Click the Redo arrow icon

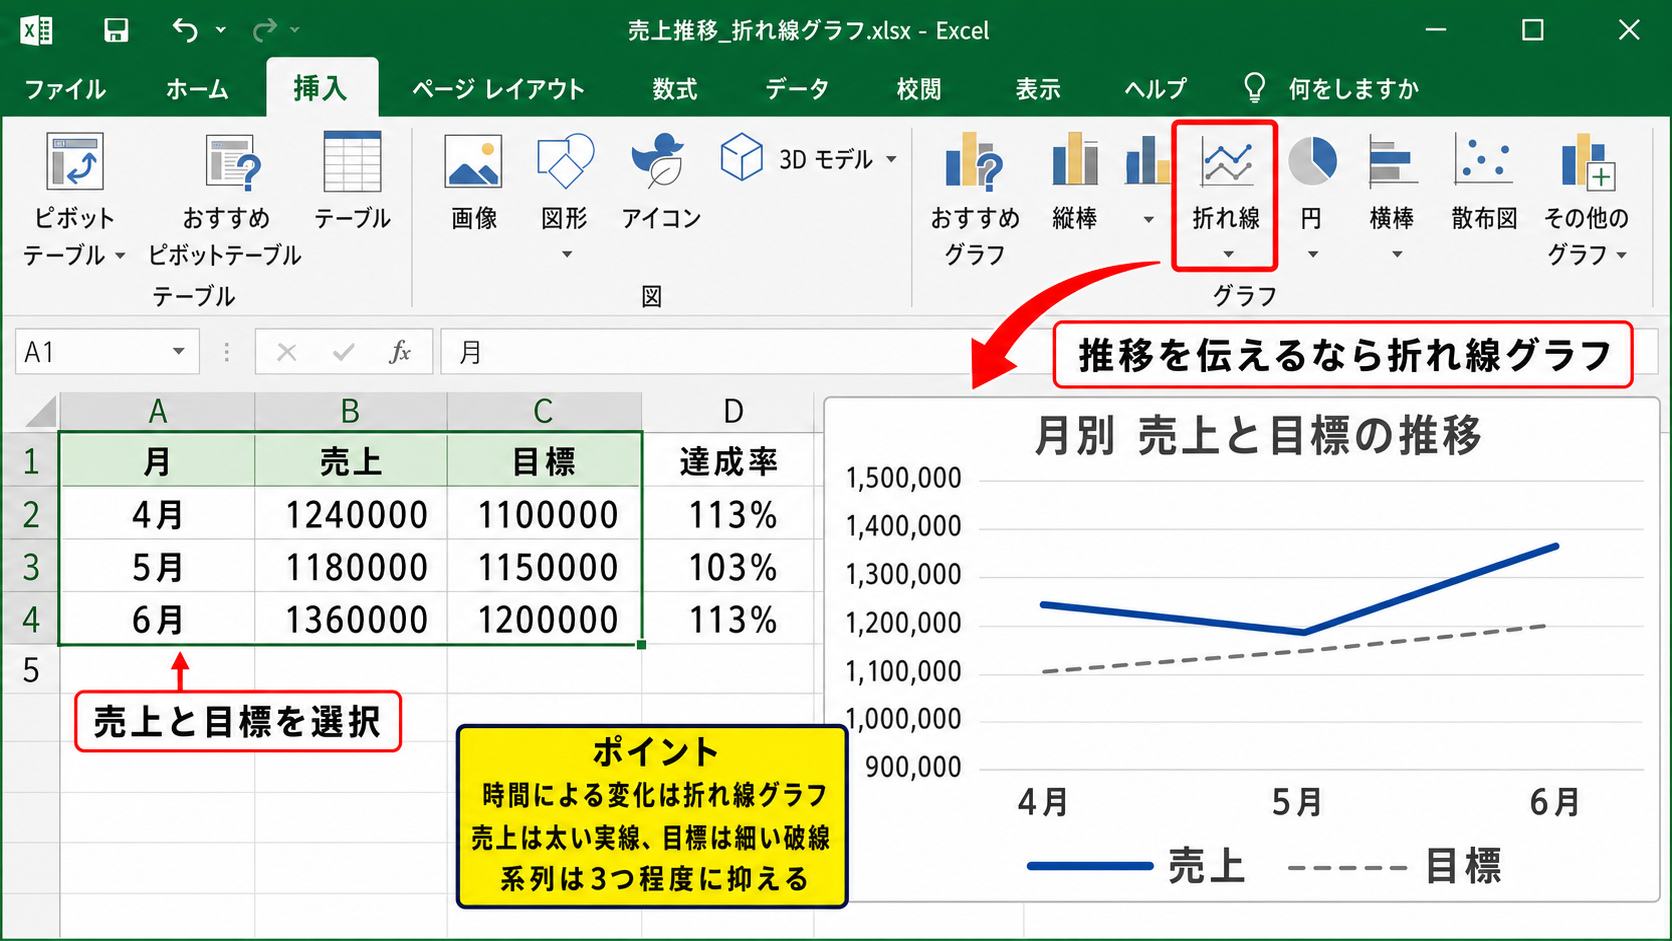265,30
